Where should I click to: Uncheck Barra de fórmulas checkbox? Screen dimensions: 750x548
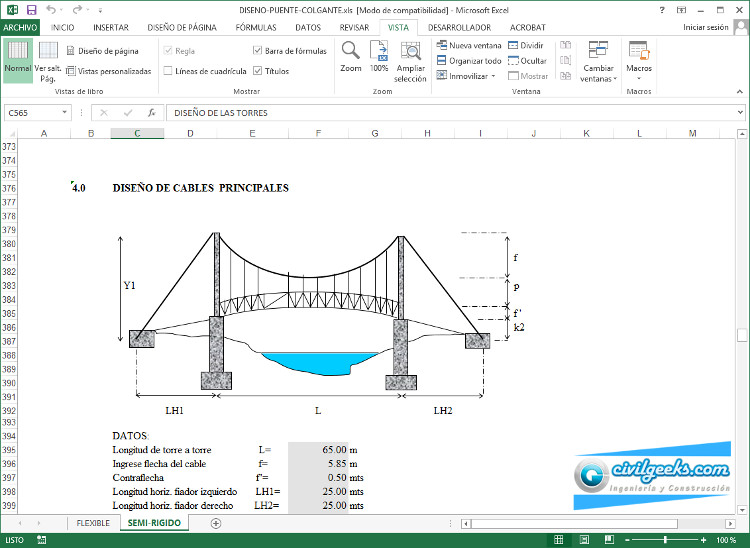tap(258, 50)
